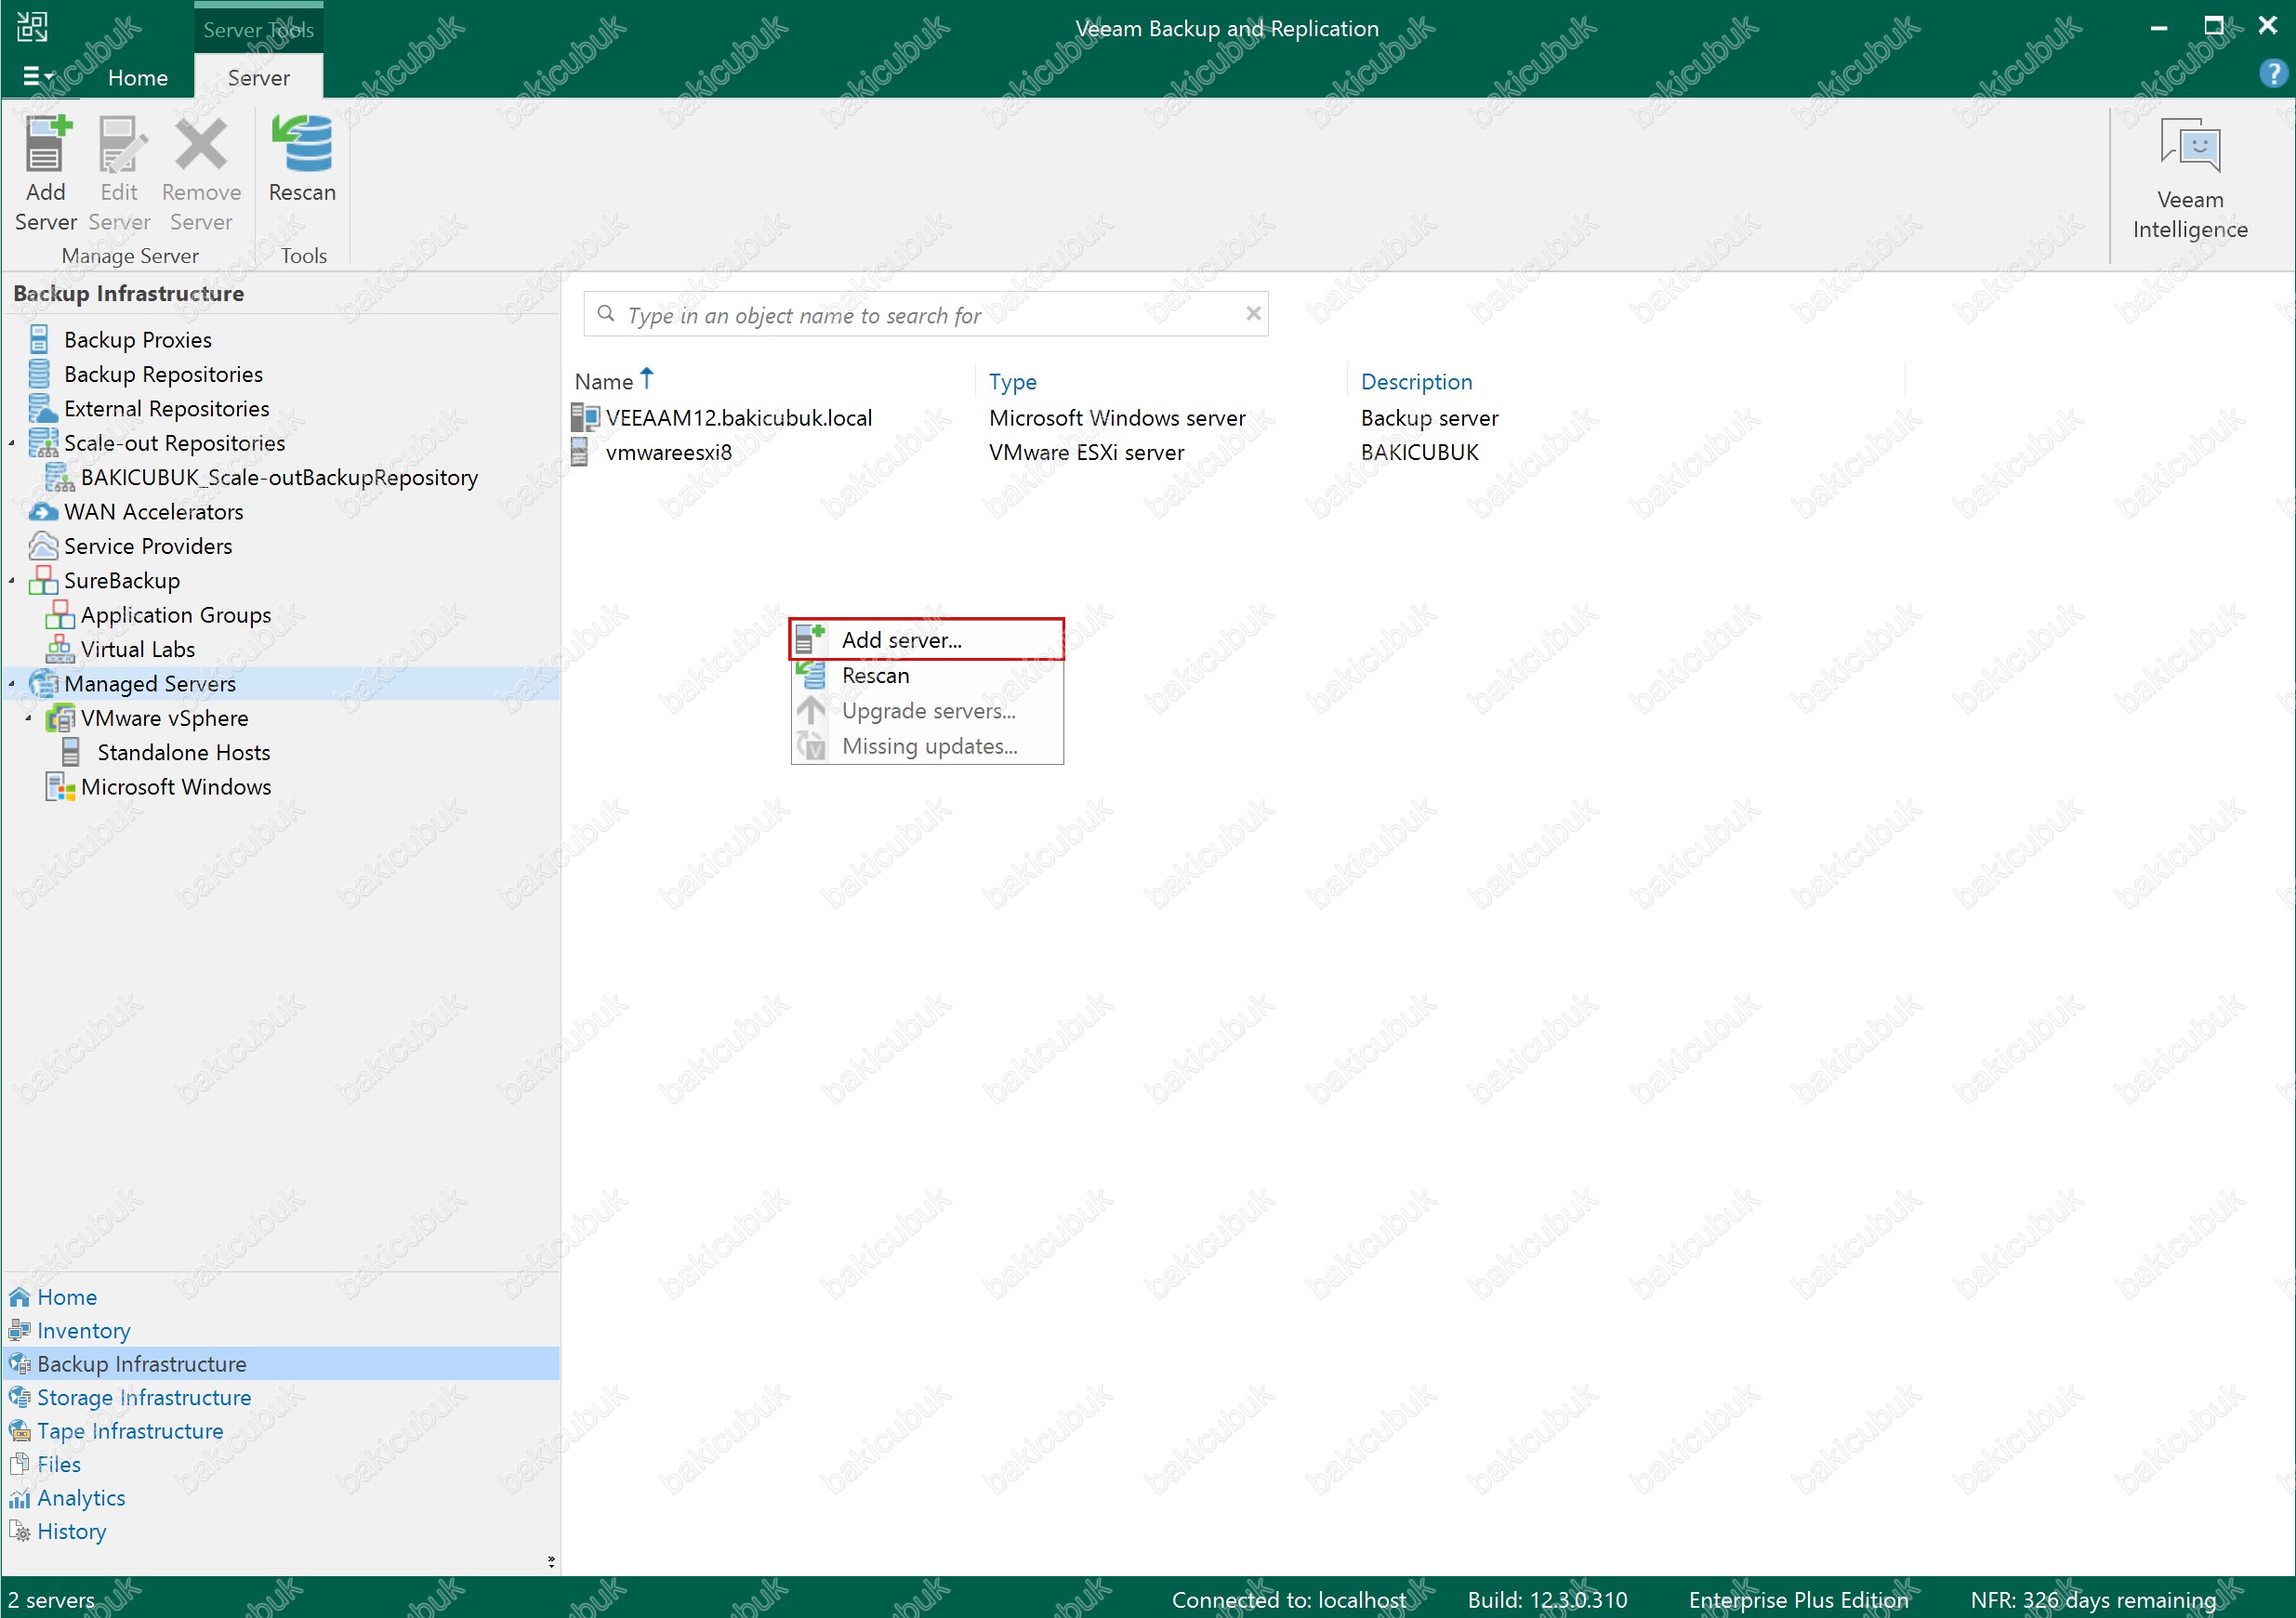Click the Microsoft Windows tree icon

pyautogui.click(x=60, y=786)
